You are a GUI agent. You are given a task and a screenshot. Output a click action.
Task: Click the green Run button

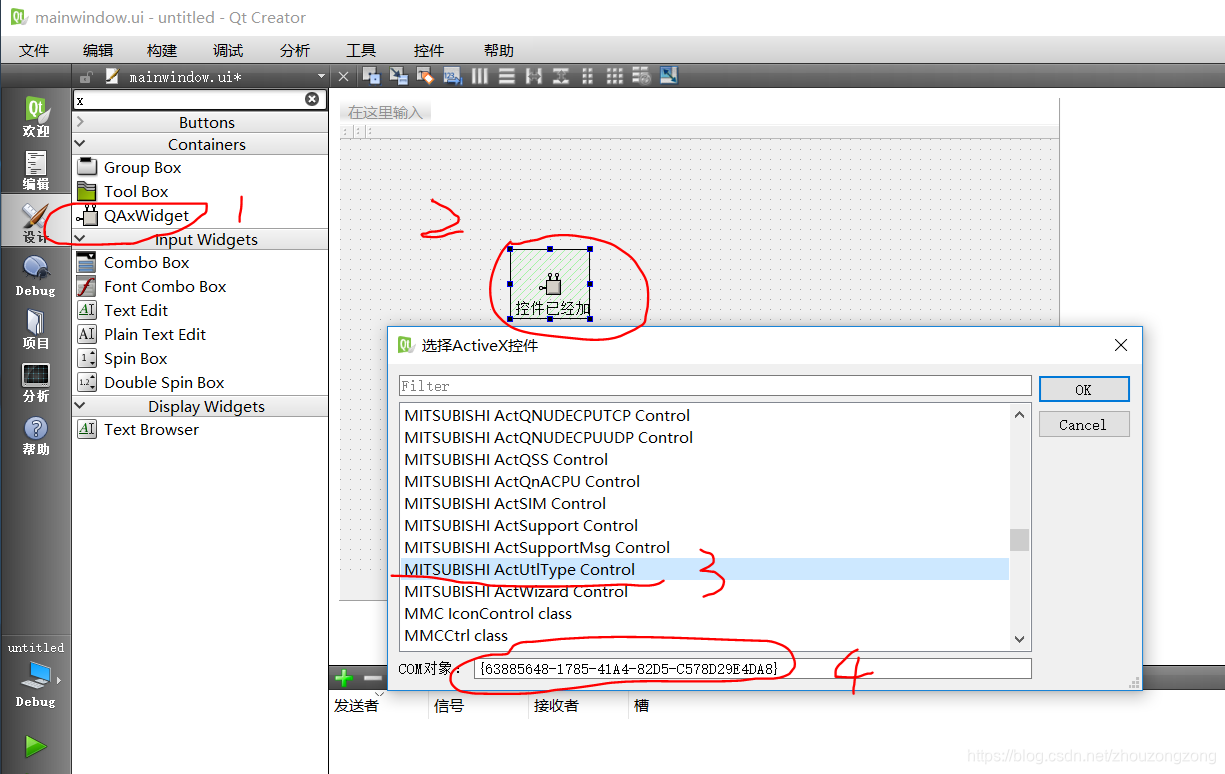coord(35,746)
